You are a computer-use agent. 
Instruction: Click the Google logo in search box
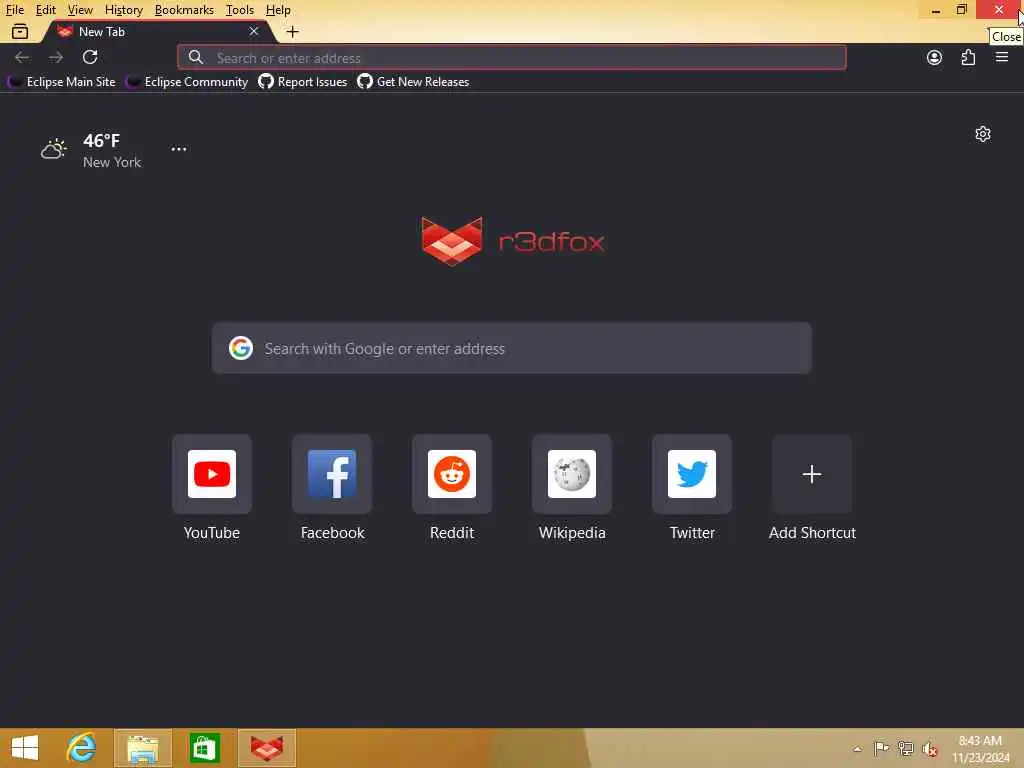click(241, 348)
